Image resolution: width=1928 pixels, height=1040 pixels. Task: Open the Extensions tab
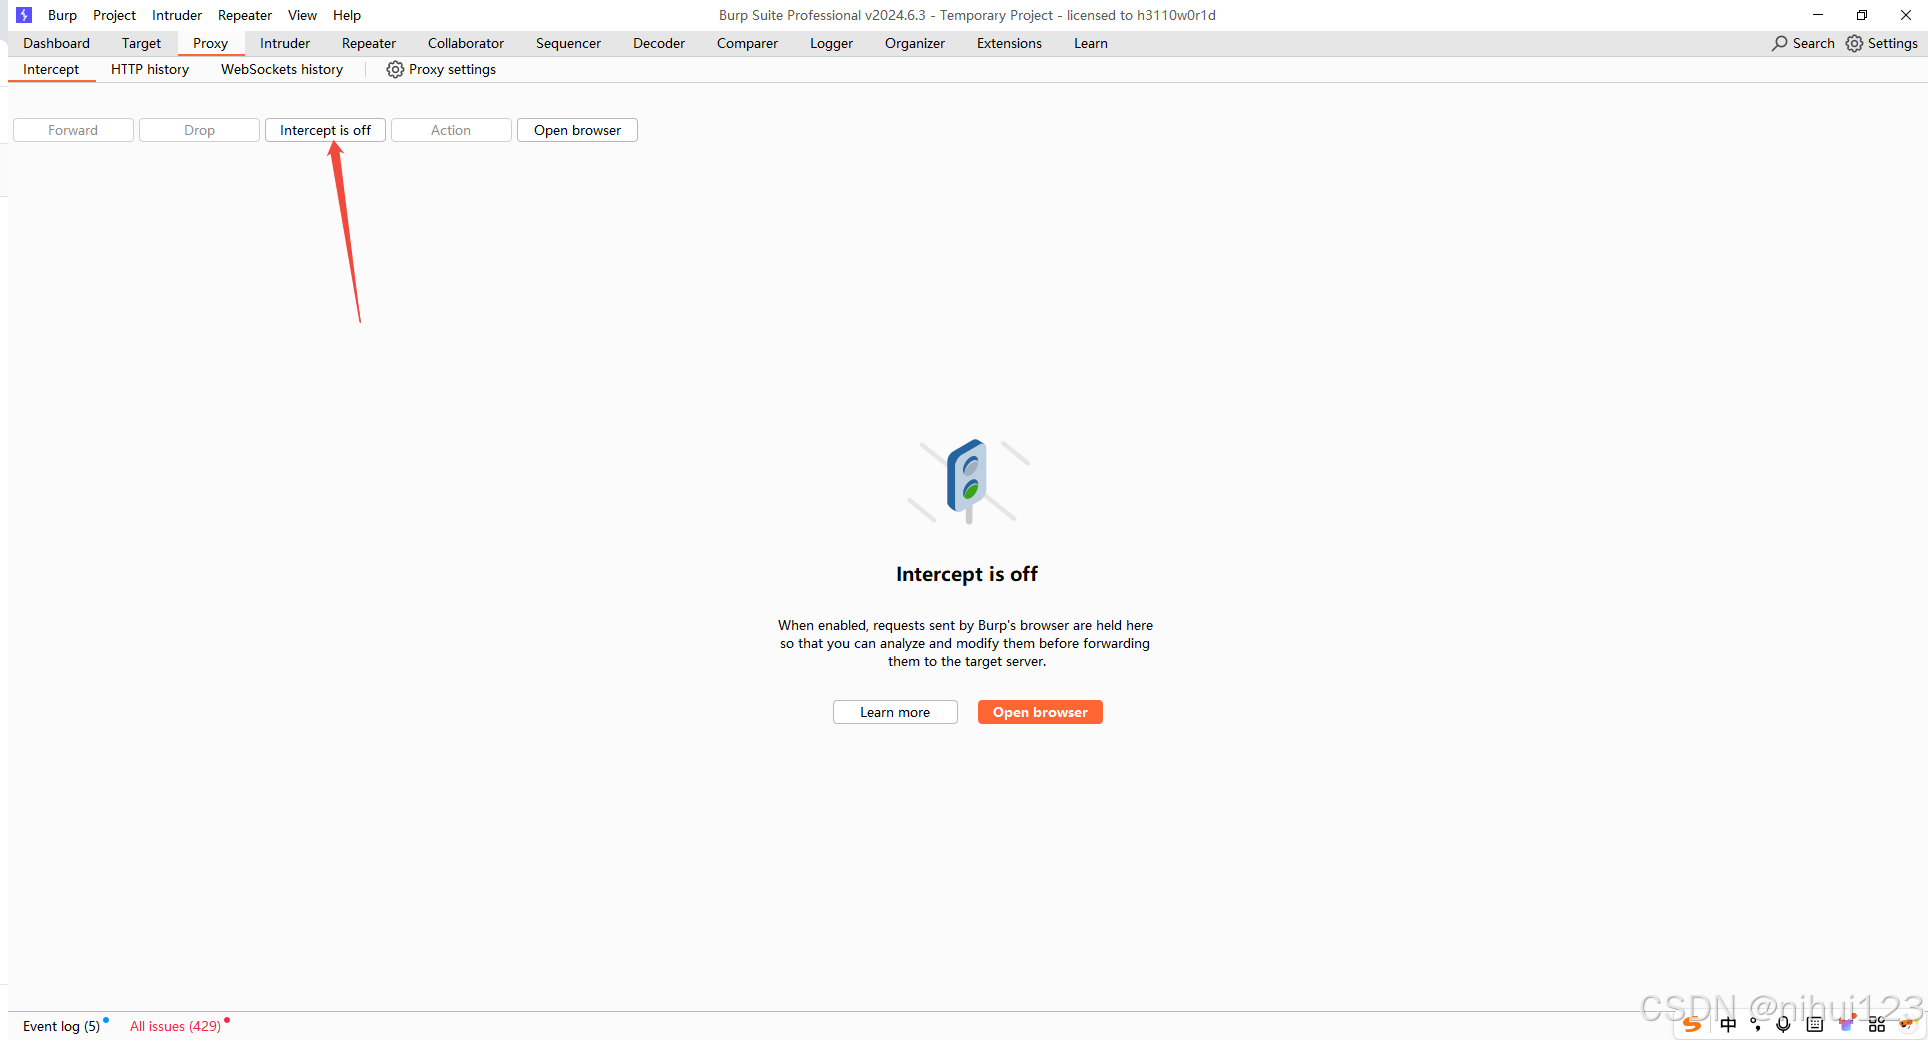pyautogui.click(x=1009, y=43)
